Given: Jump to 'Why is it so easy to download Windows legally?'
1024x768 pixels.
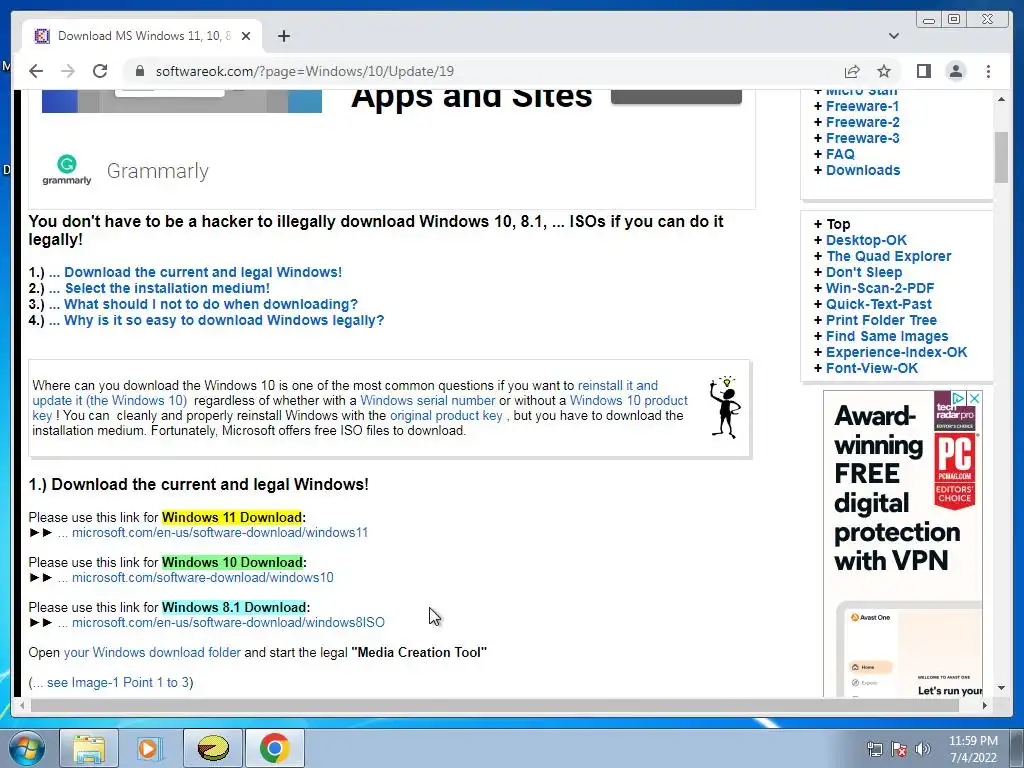Looking at the screenshot, I should (224, 320).
